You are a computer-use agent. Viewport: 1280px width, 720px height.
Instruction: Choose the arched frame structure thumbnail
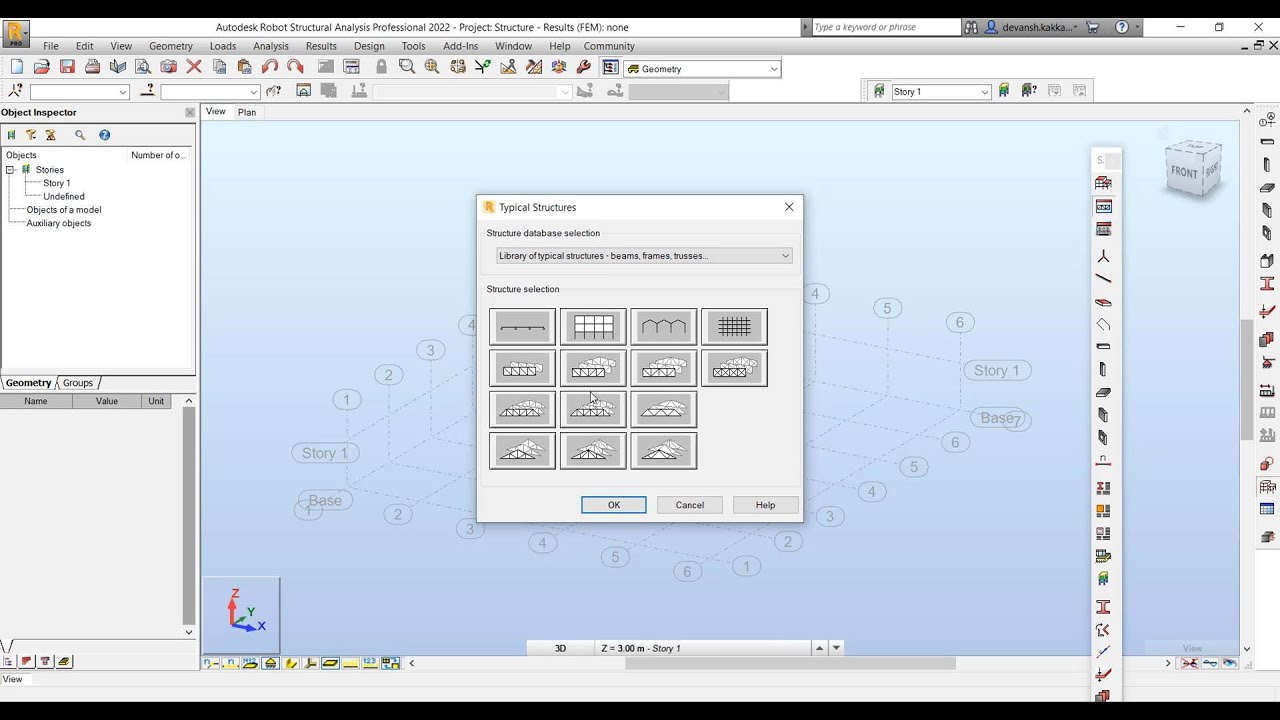tap(663, 327)
